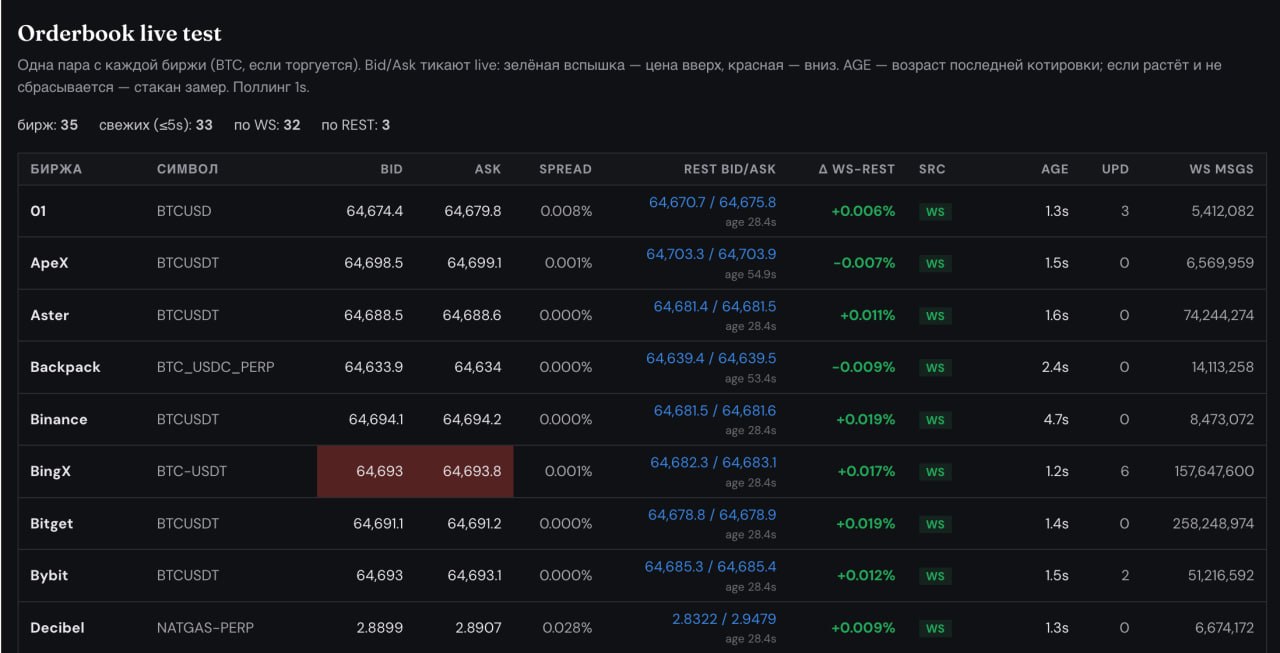Click the WS badge in Backpack row
This screenshot has width=1280, height=653.
pyautogui.click(x=935, y=368)
